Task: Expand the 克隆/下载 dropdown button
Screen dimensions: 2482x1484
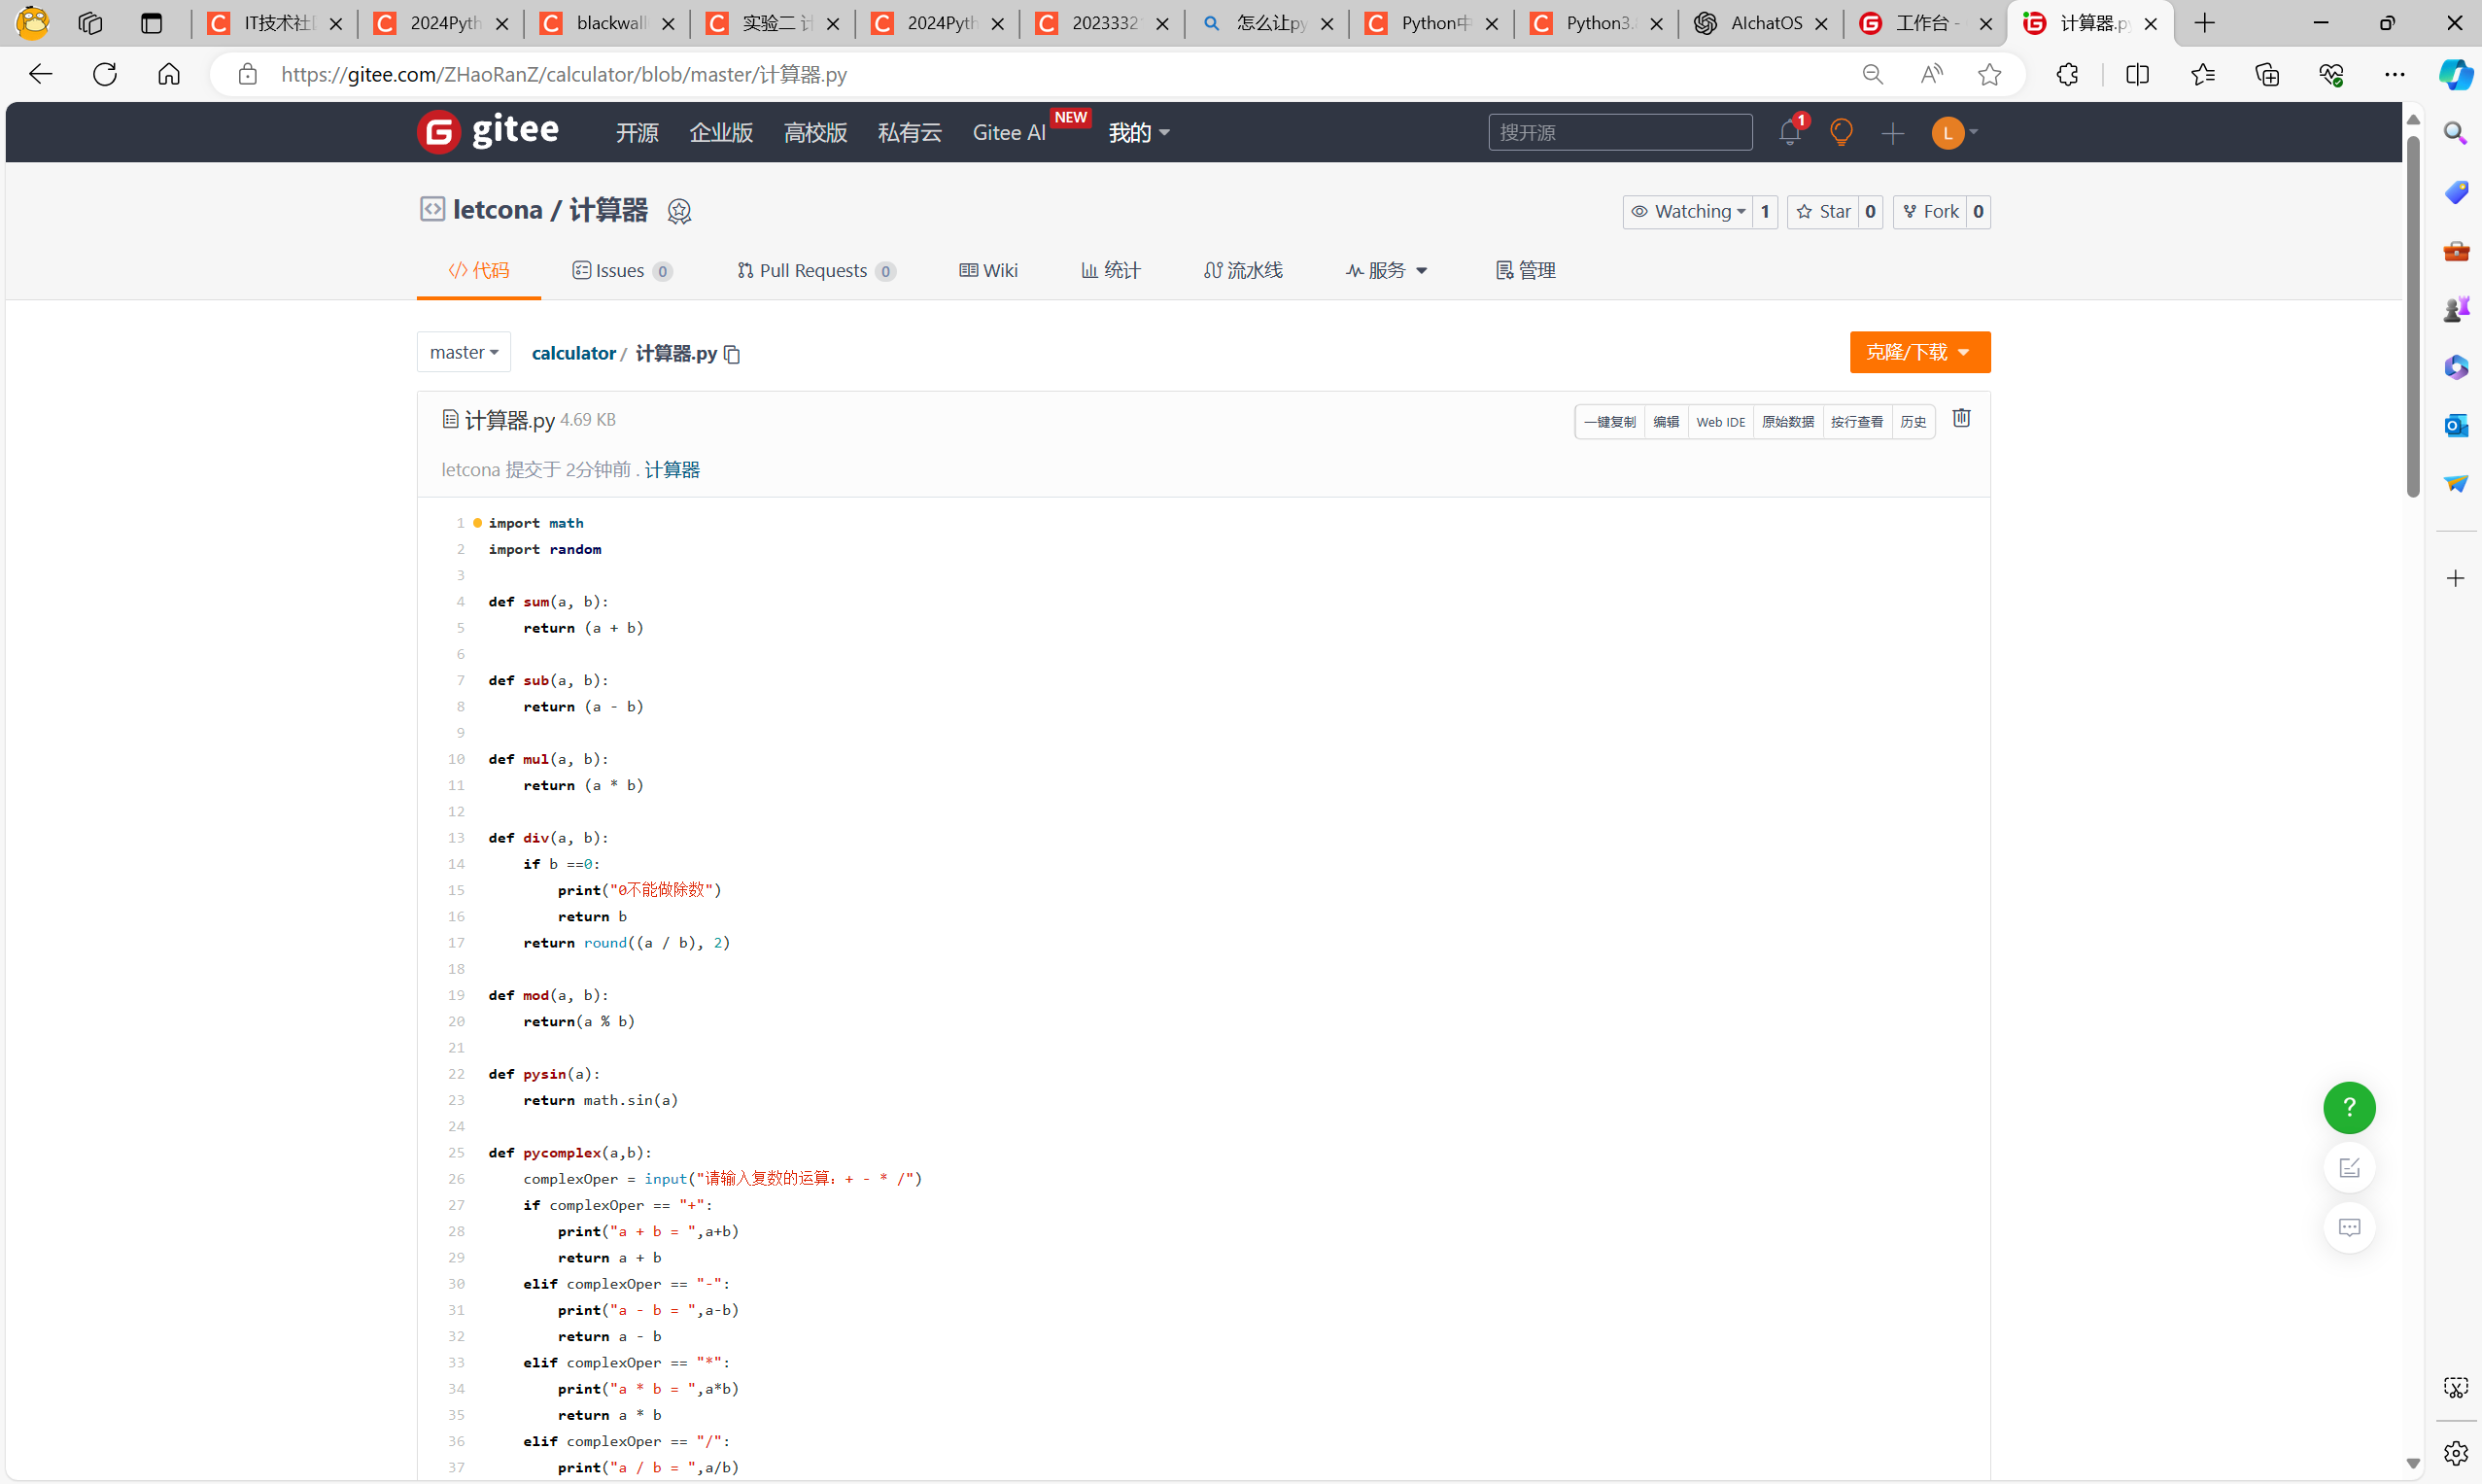Action: 1919,352
